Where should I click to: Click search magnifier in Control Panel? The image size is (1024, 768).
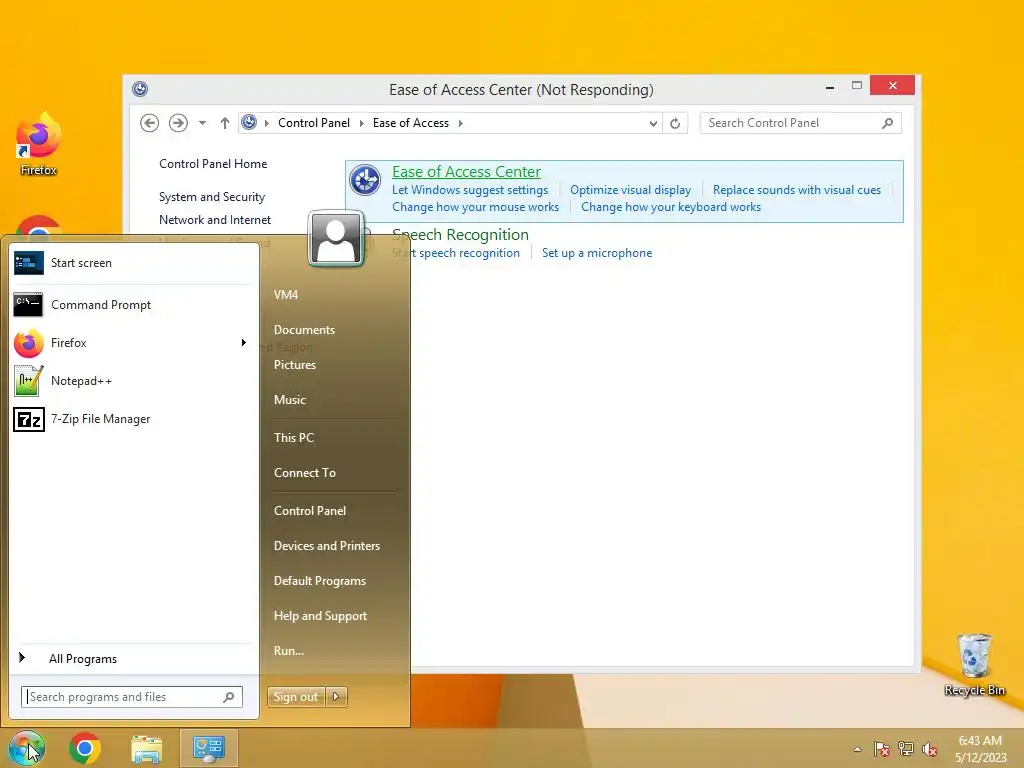click(x=887, y=123)
